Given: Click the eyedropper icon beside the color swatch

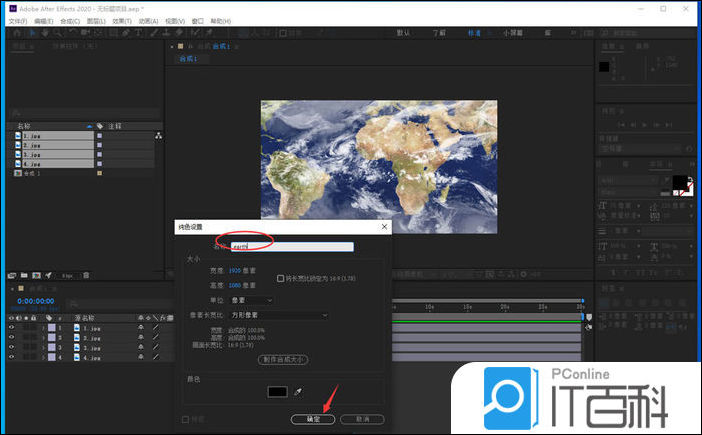Looking at the screenshot, I should [x=297, y=393].
